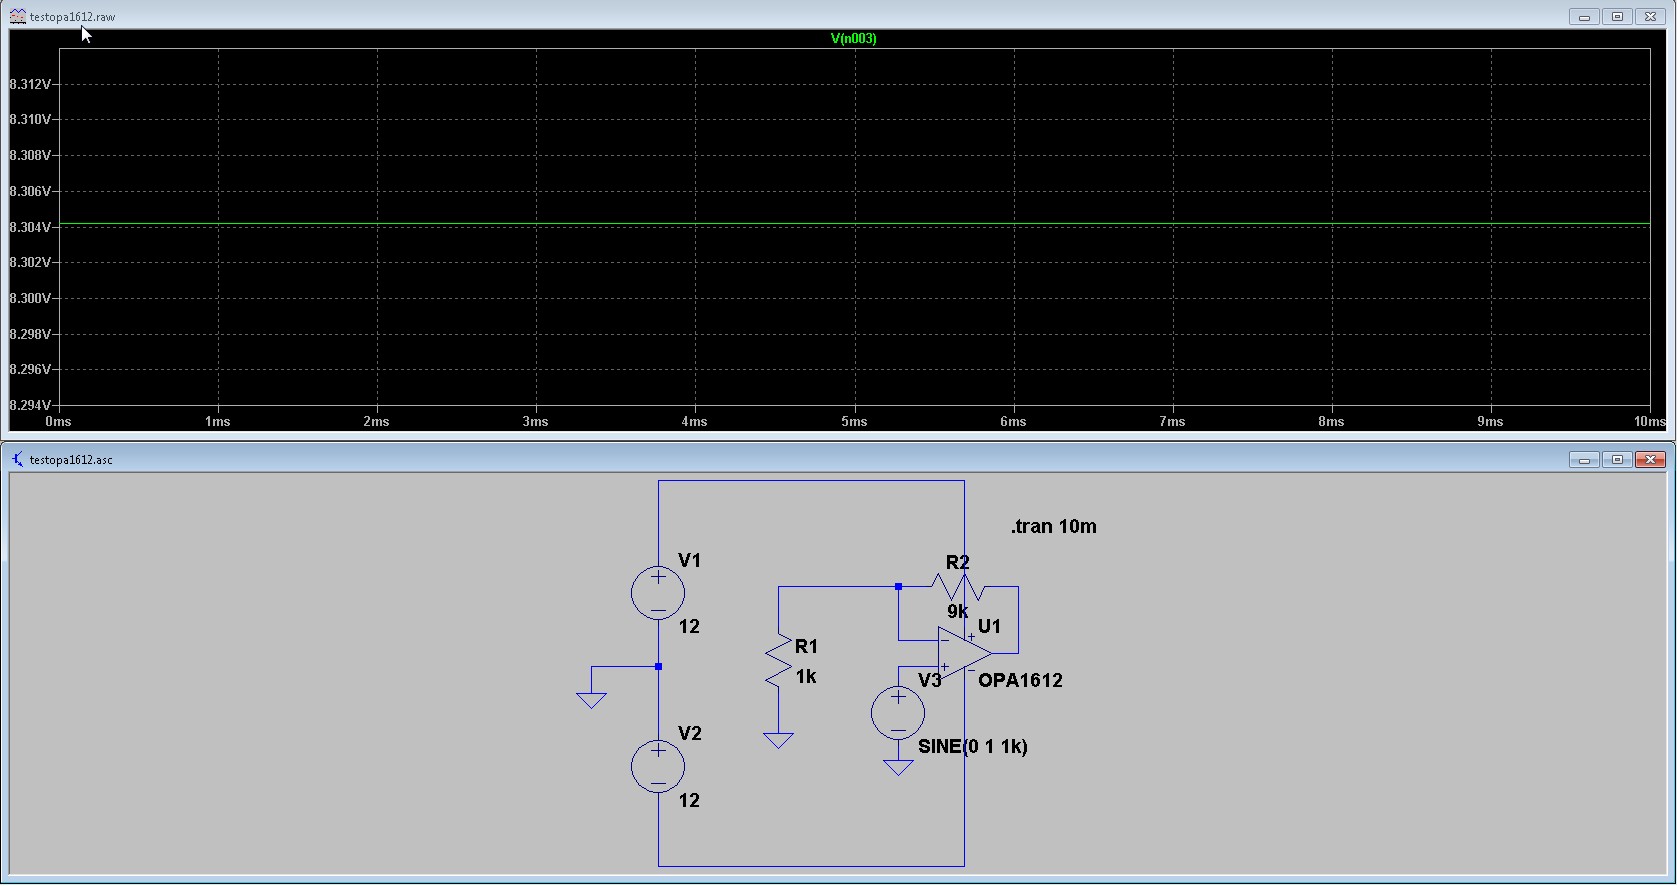Click the 1k resistor value
This screenshot has height=886, width=1677.
(806, 677)
